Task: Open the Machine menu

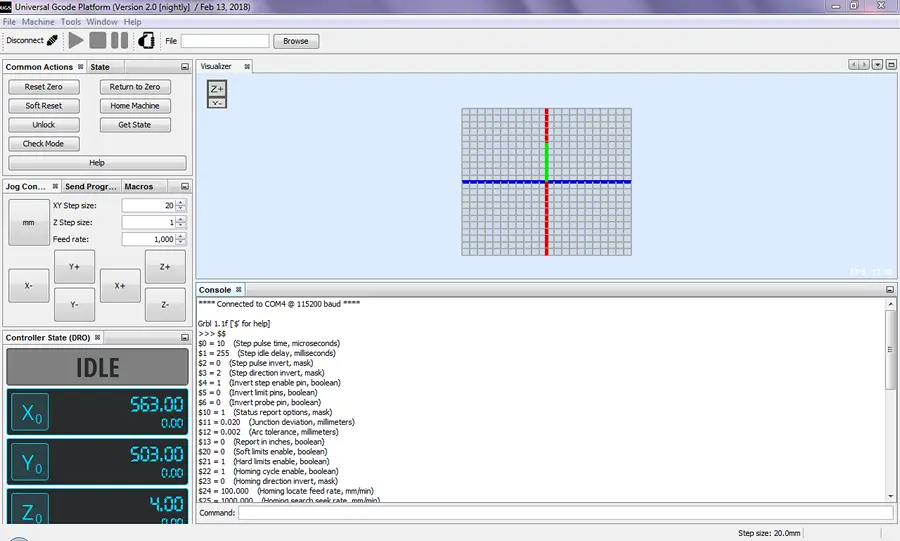Action: 38,22
